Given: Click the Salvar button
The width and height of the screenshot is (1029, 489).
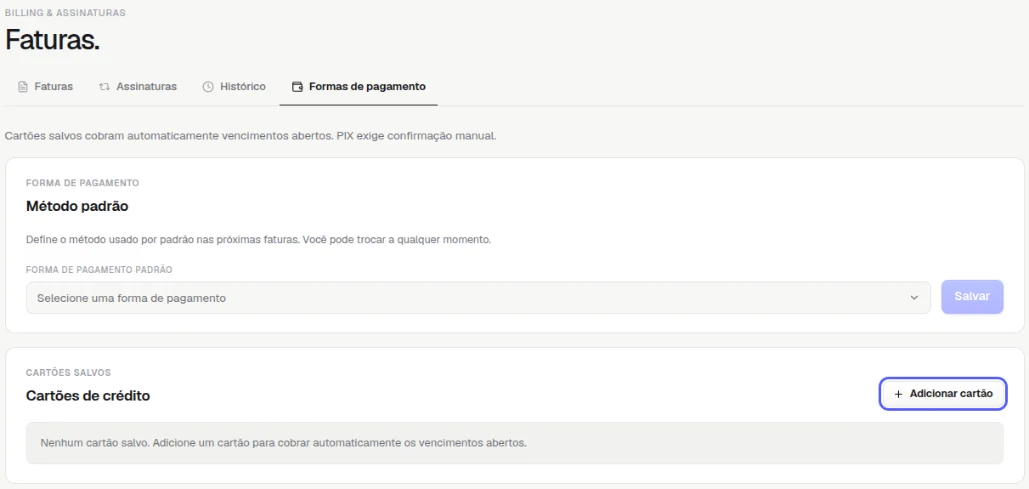Looking at the screenshot, I should tap(972, 297).
